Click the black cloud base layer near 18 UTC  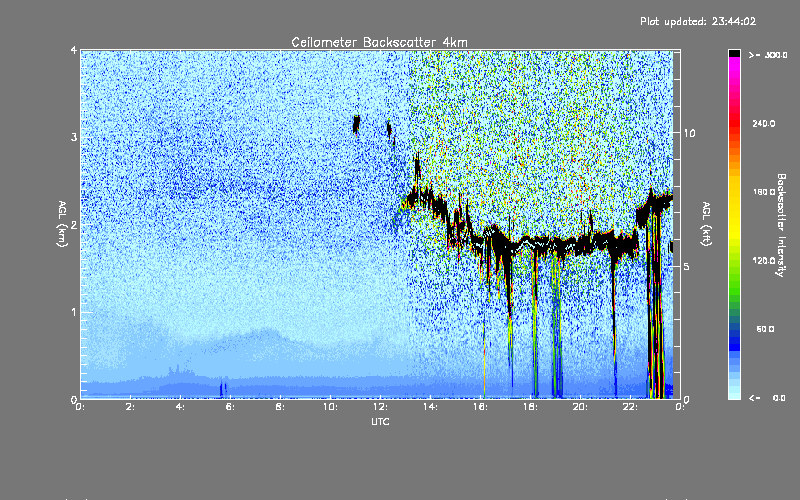531,244
